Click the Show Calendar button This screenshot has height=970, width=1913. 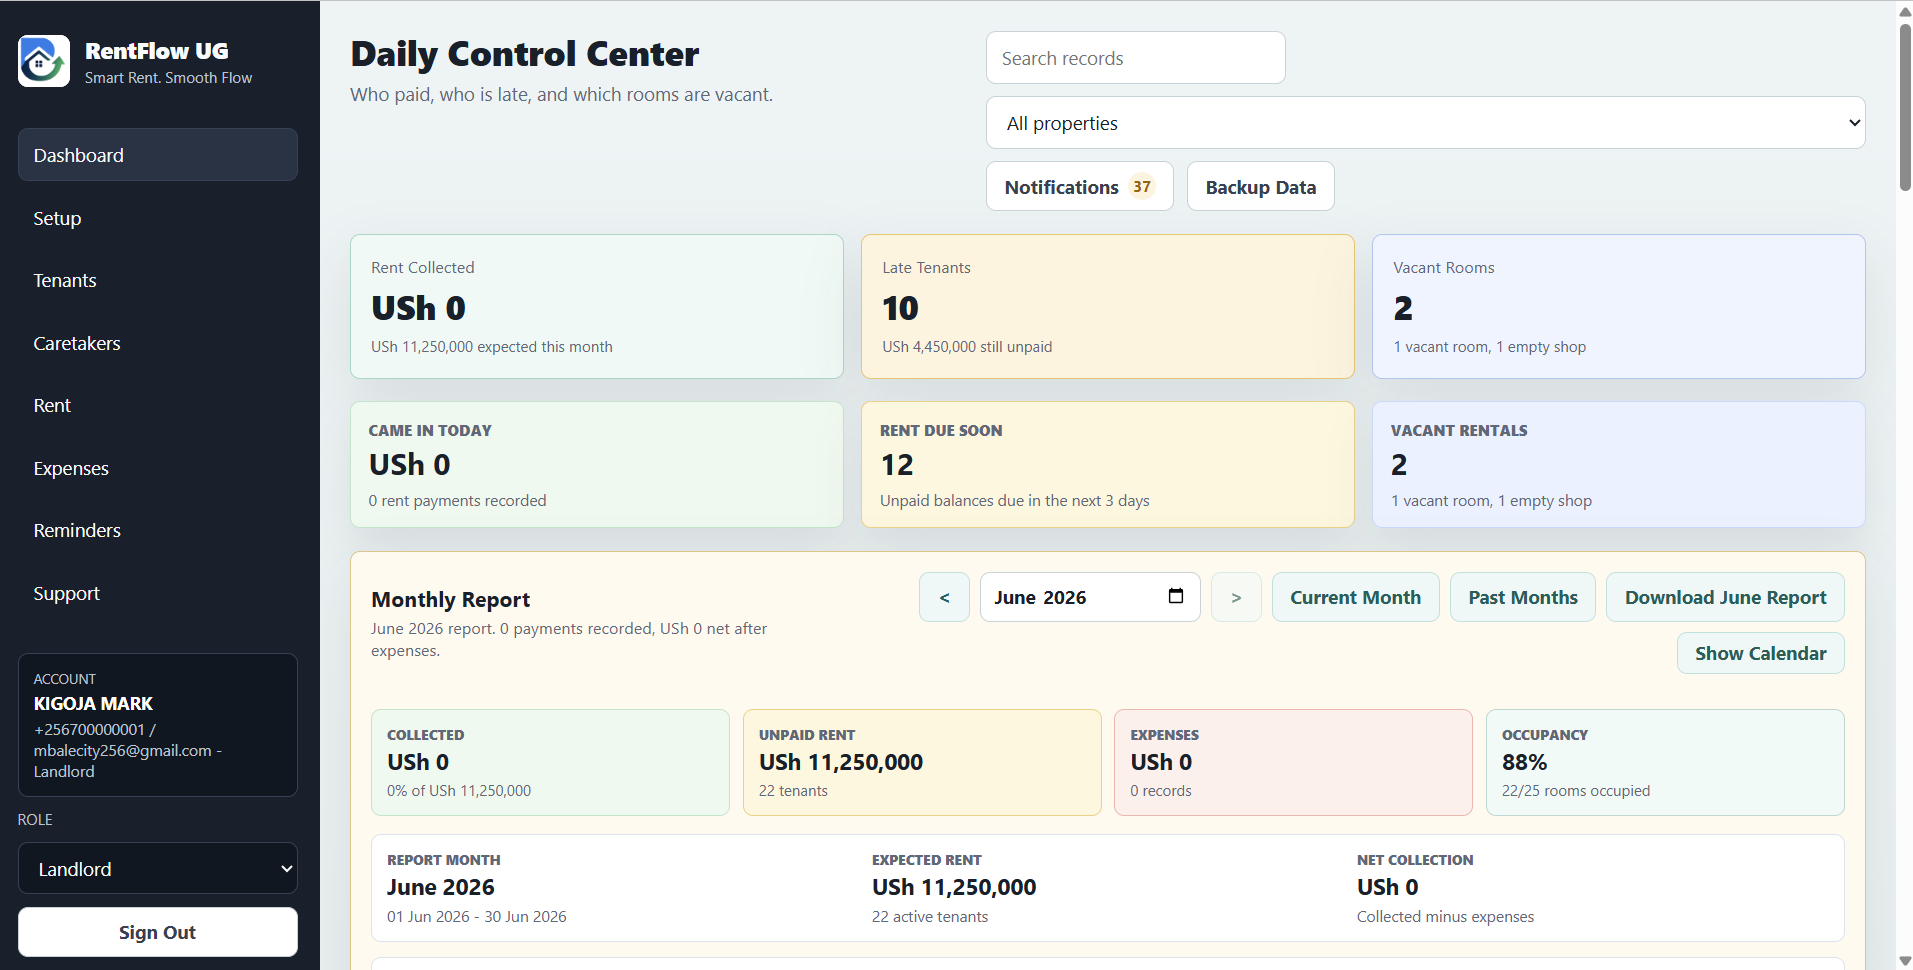[1760, 653]
